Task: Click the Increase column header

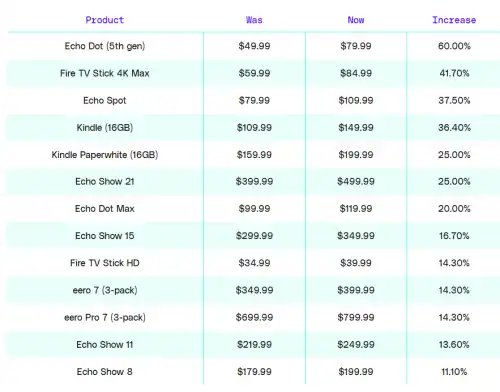Action: 454,20
